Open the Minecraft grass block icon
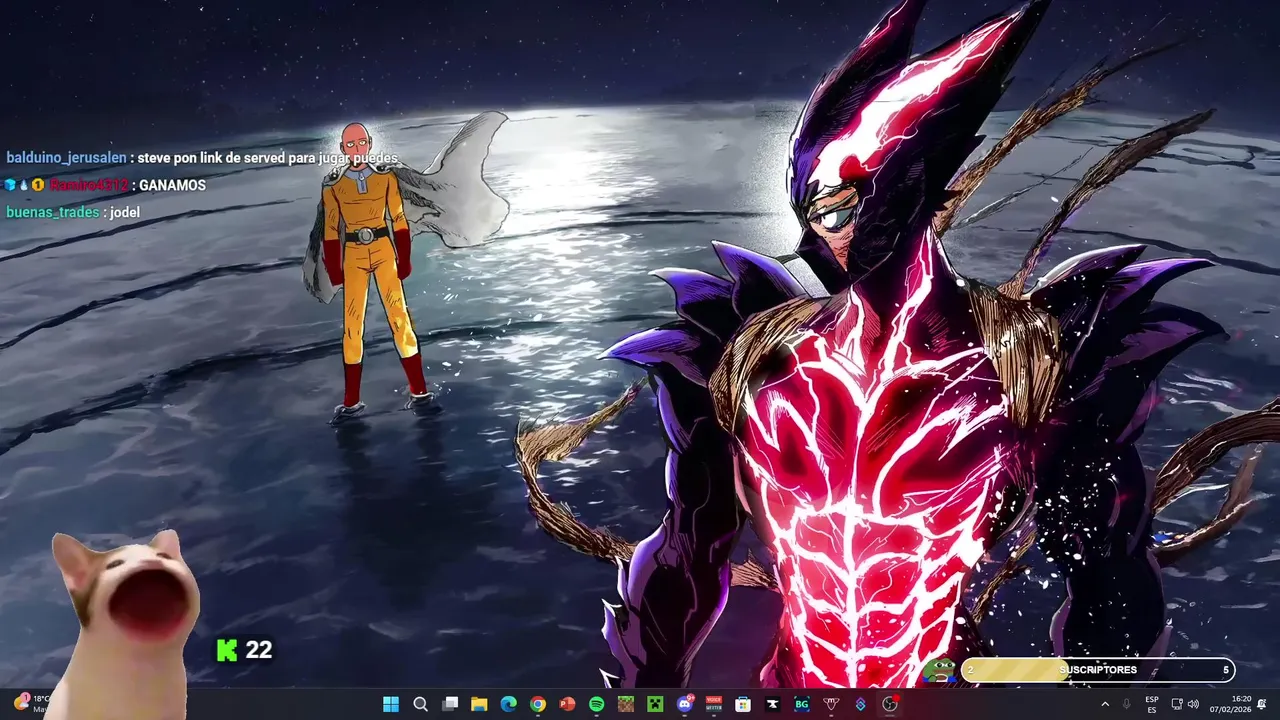 coord(626,704)
